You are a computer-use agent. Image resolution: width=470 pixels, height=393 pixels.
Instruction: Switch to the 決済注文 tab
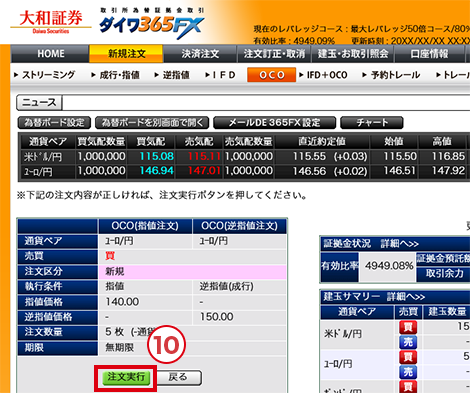tap(200, 54)
